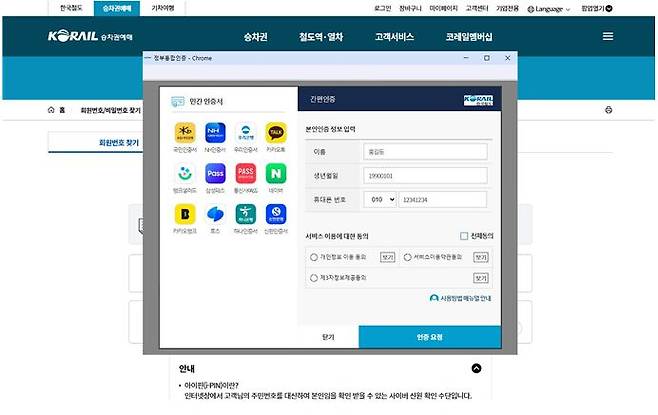Click the 홈 breadcrumb link
The image size is (658, 415).
pyautogui.click(x=62, y=110)
